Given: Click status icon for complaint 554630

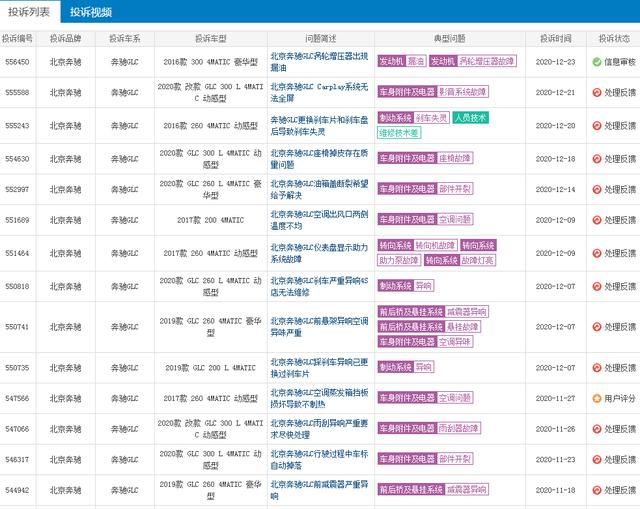Looking at the screenshot, I should point(597,159).
